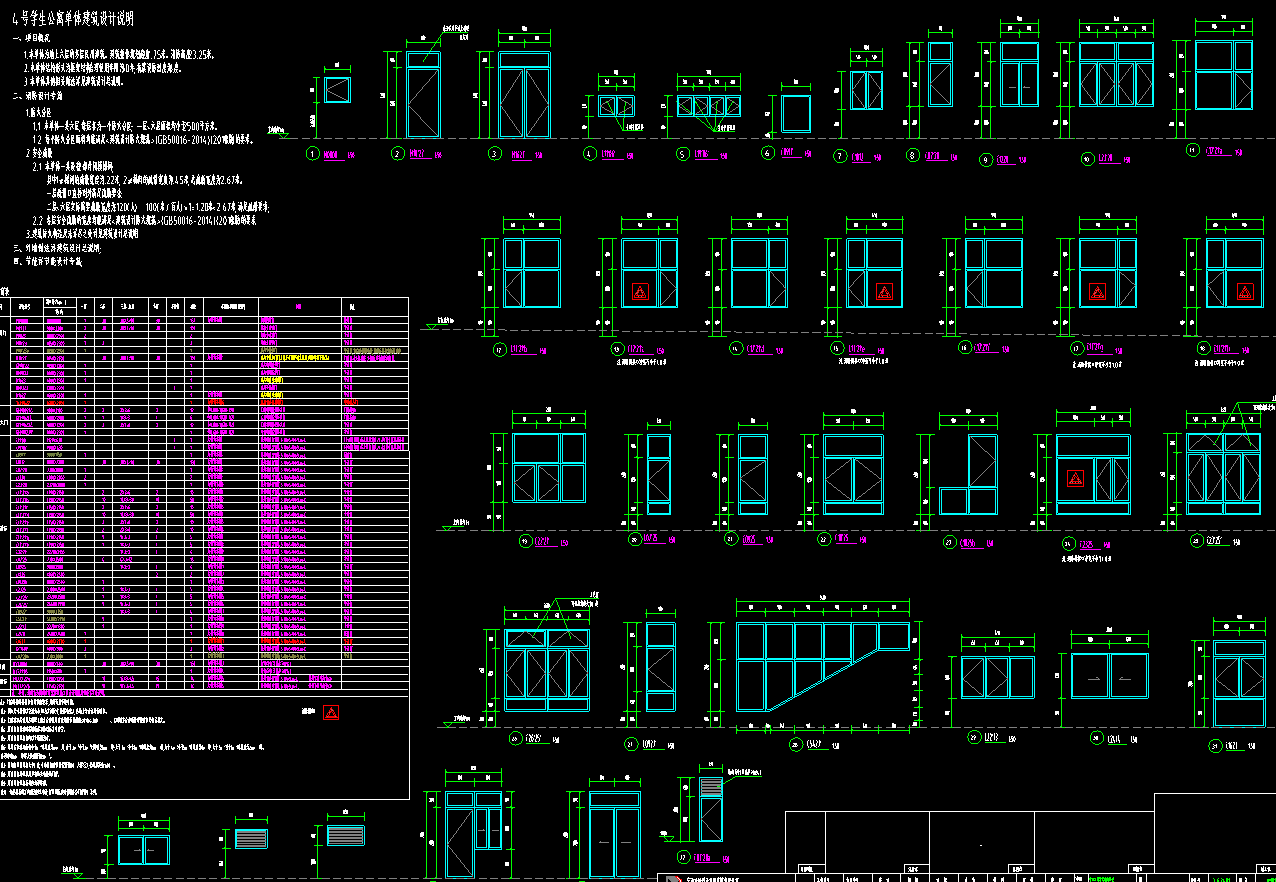Select detail marker number 3
The height and width of the screenshot is (882, 1276).
[x=494, y=154]
